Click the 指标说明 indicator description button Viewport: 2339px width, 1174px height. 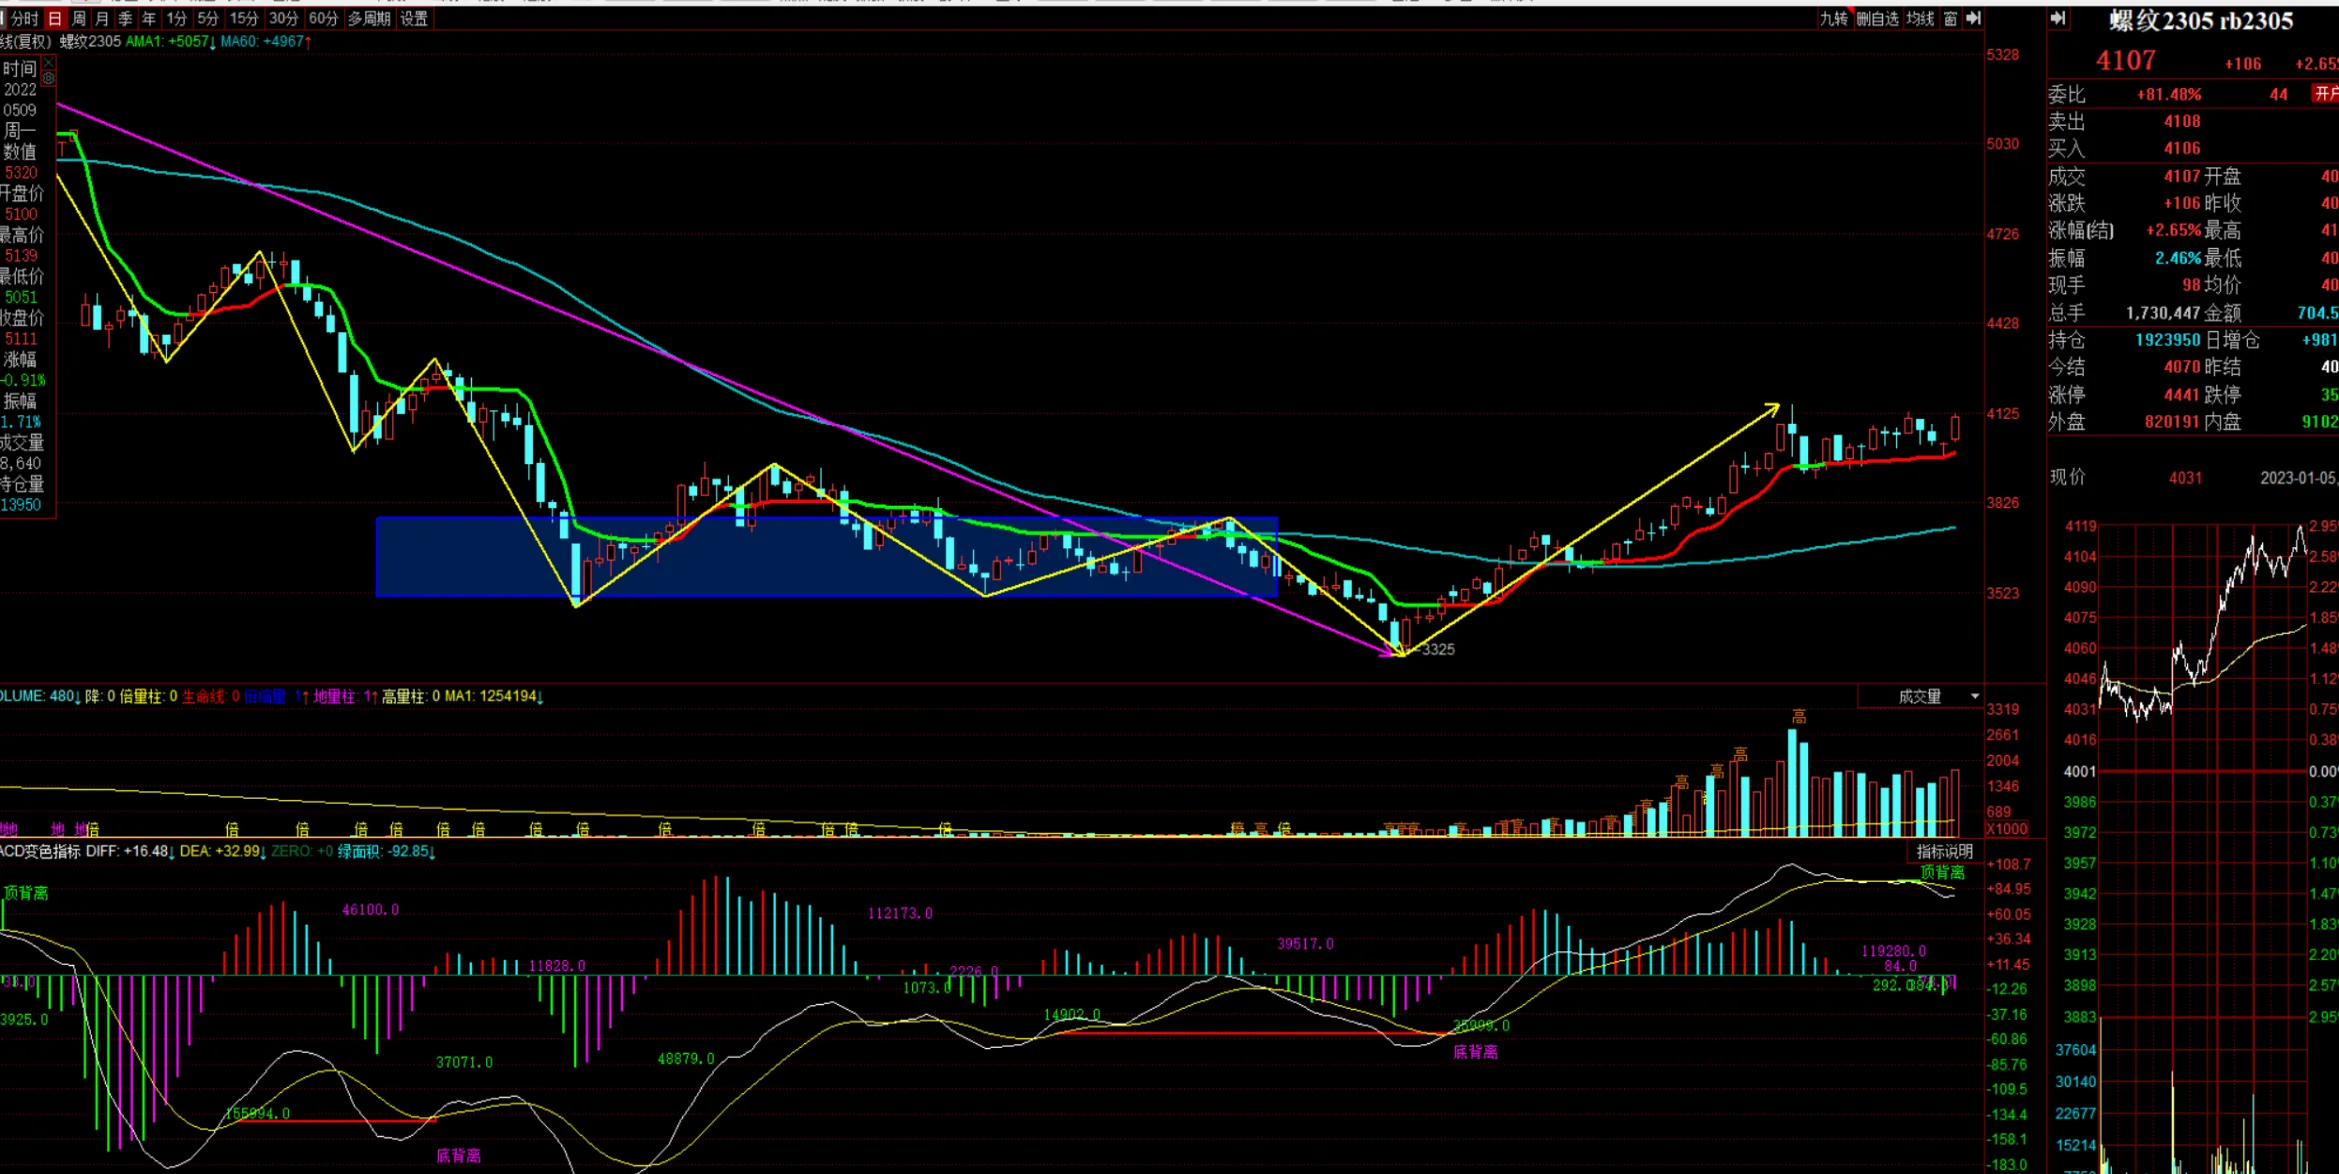tap(1944, 851)
